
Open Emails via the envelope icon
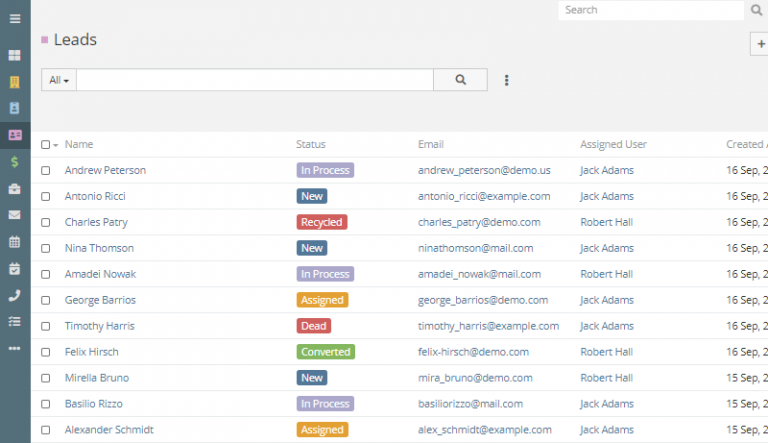coord(15,215)
